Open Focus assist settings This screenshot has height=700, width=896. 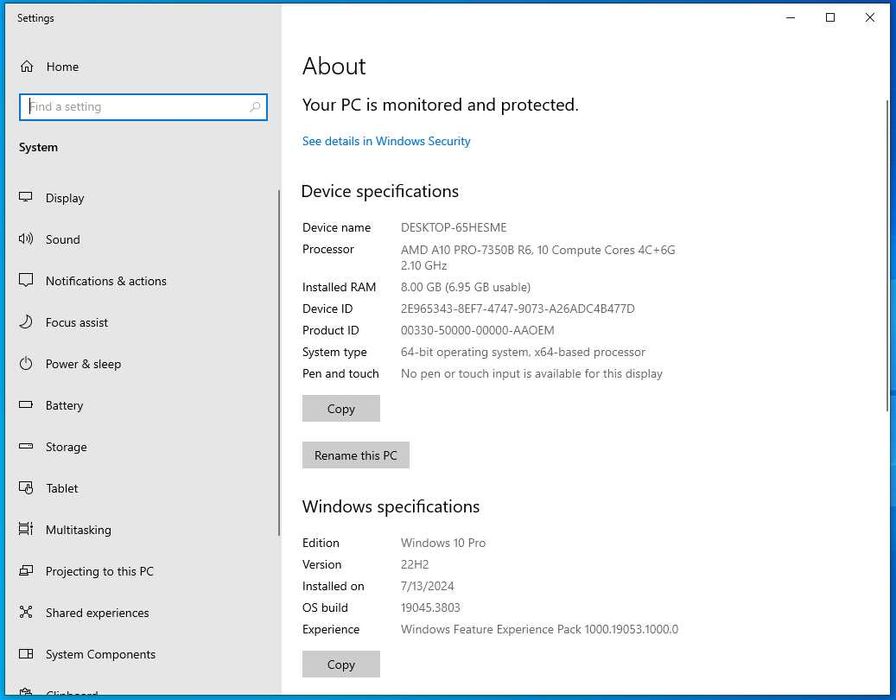pos(143,322)
